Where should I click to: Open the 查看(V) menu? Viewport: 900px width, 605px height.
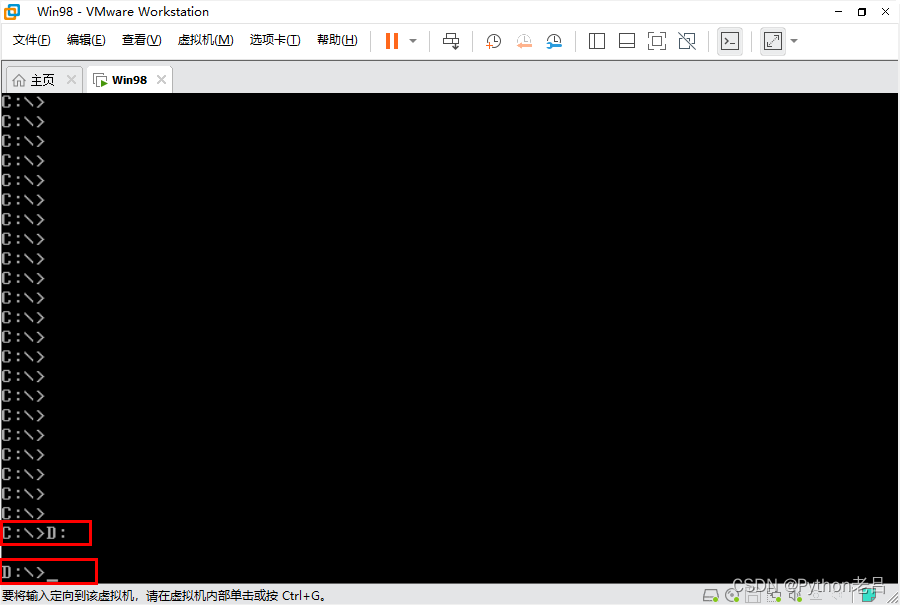click(x=141, y=40)
